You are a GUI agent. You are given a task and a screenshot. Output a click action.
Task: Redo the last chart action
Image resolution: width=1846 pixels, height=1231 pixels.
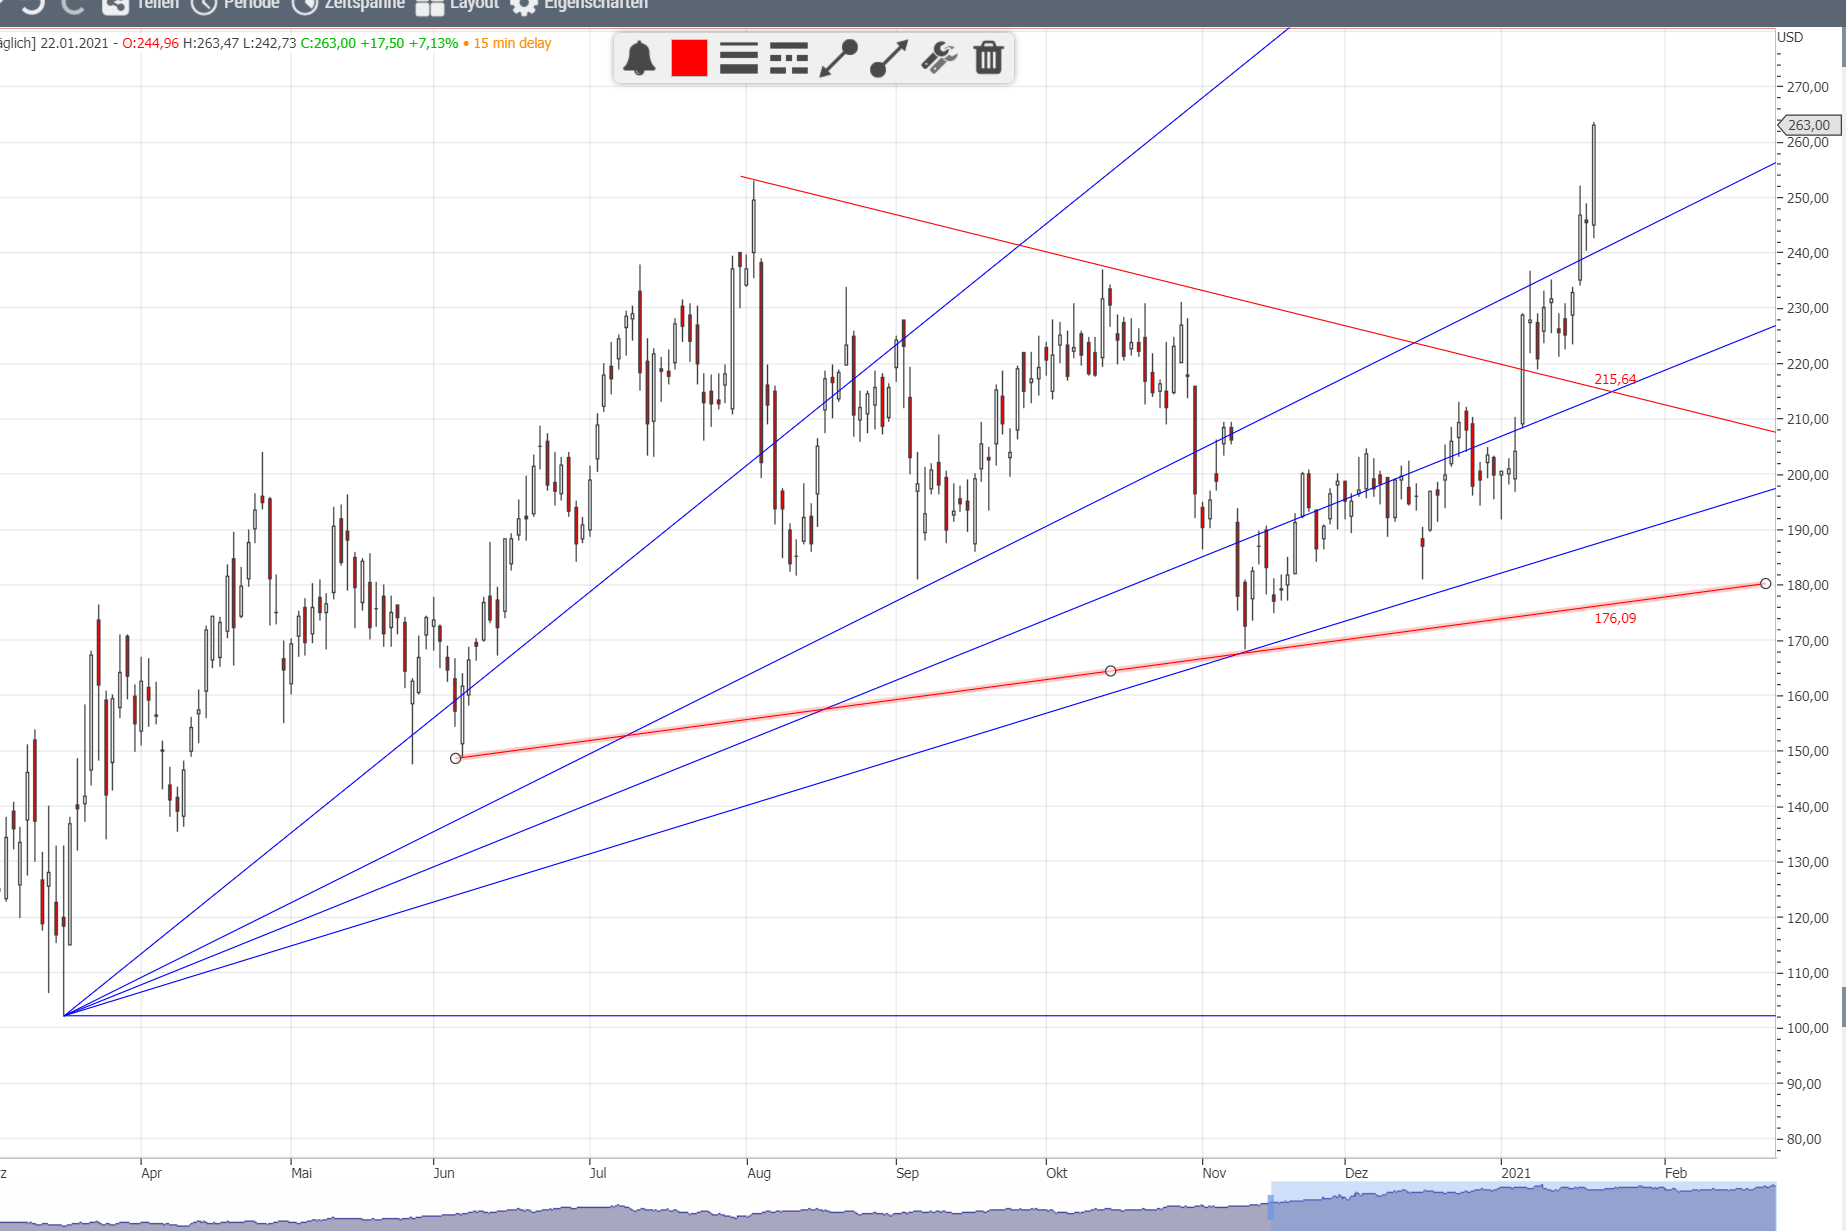[x=73, y=5]
